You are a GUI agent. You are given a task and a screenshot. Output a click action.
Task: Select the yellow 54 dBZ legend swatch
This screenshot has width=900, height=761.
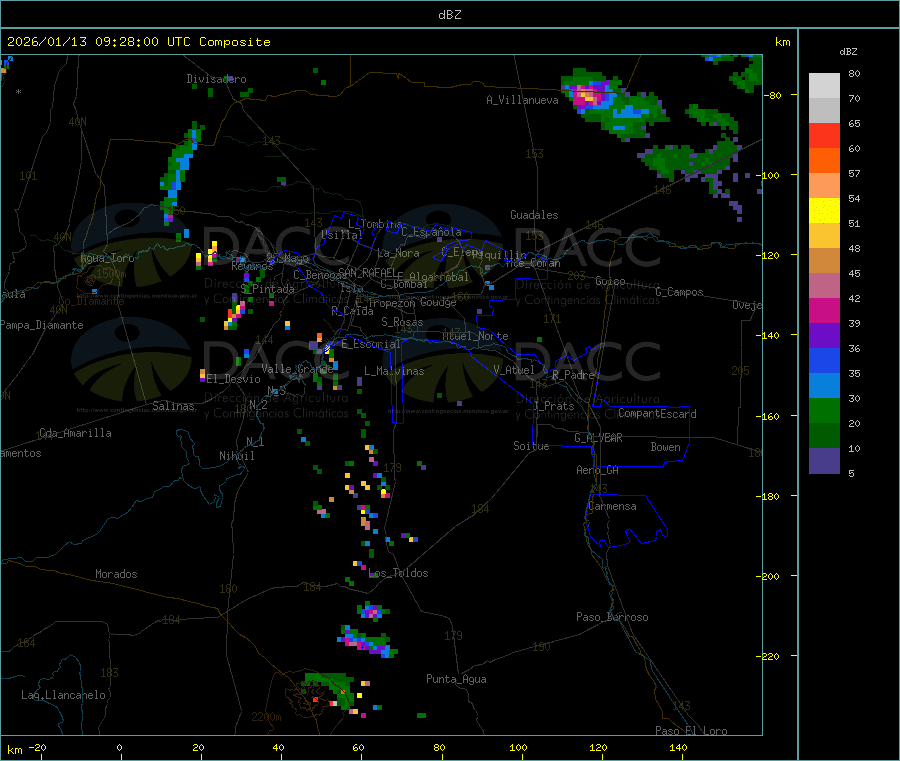pos(824,211)
